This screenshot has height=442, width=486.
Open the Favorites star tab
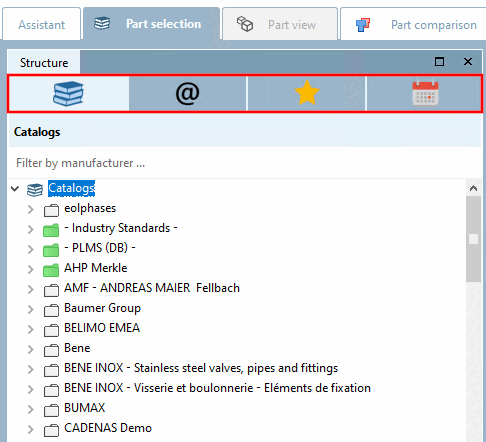point(307,94)
